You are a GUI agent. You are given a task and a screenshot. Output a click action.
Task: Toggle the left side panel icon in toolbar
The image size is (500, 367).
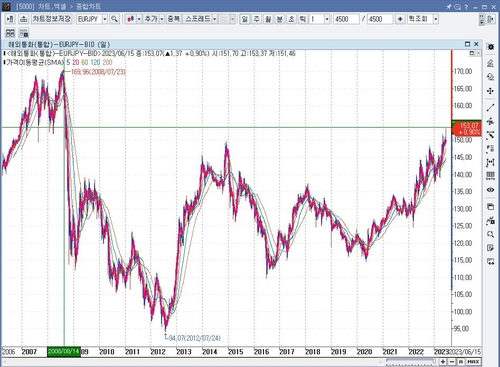[10, 19]
